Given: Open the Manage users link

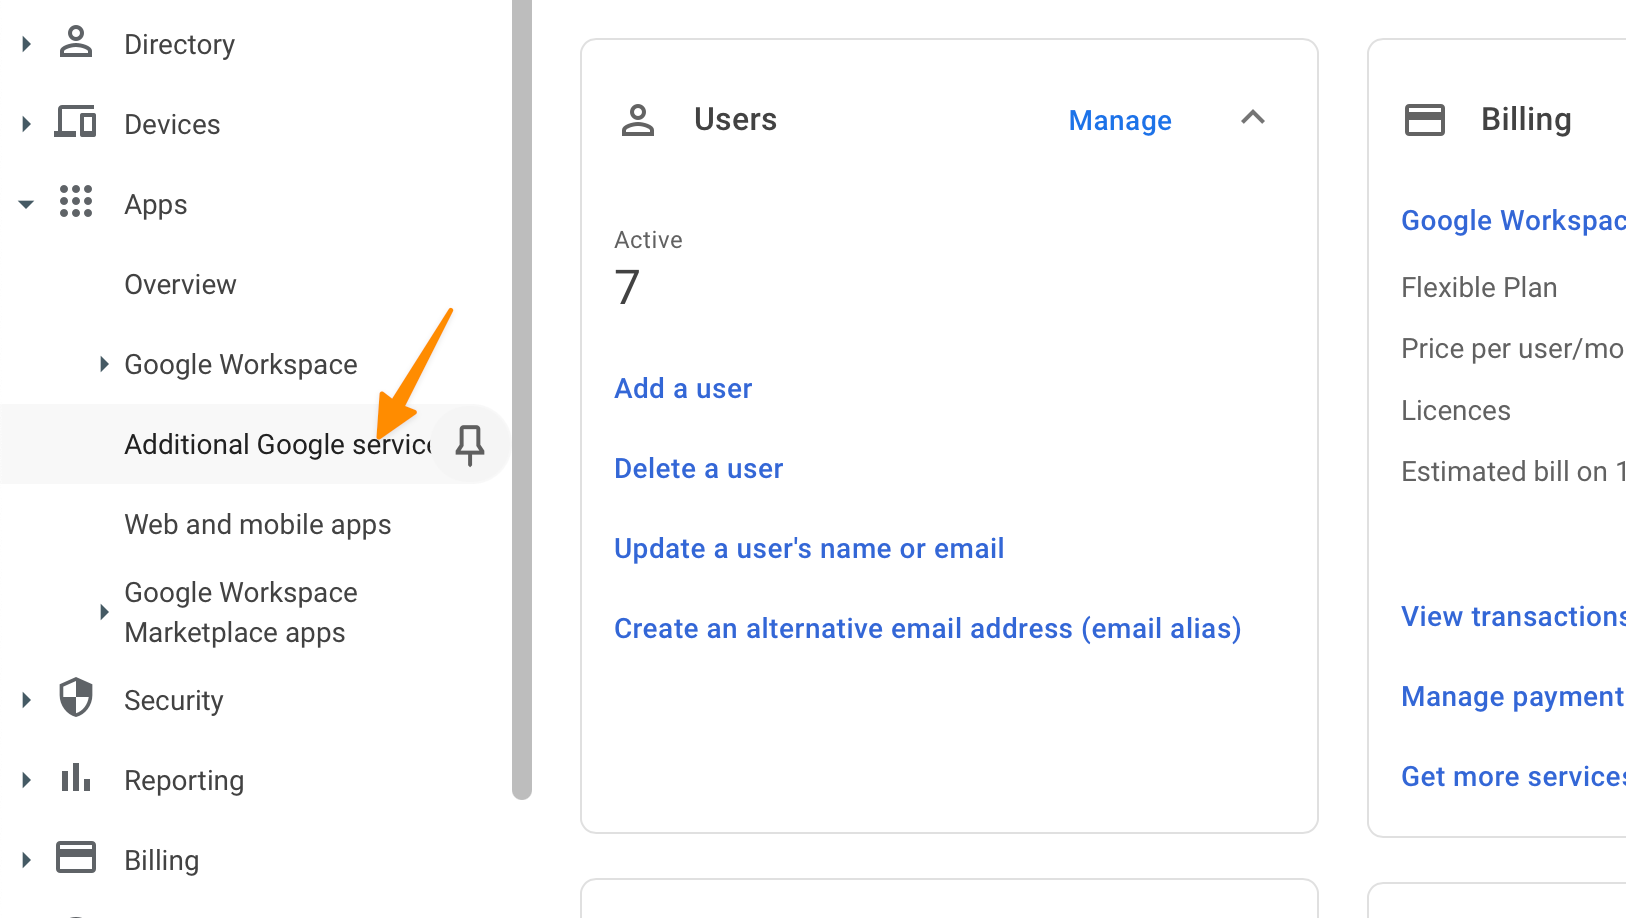Looking at the screenshot, I should click(x=1119, y=121).
